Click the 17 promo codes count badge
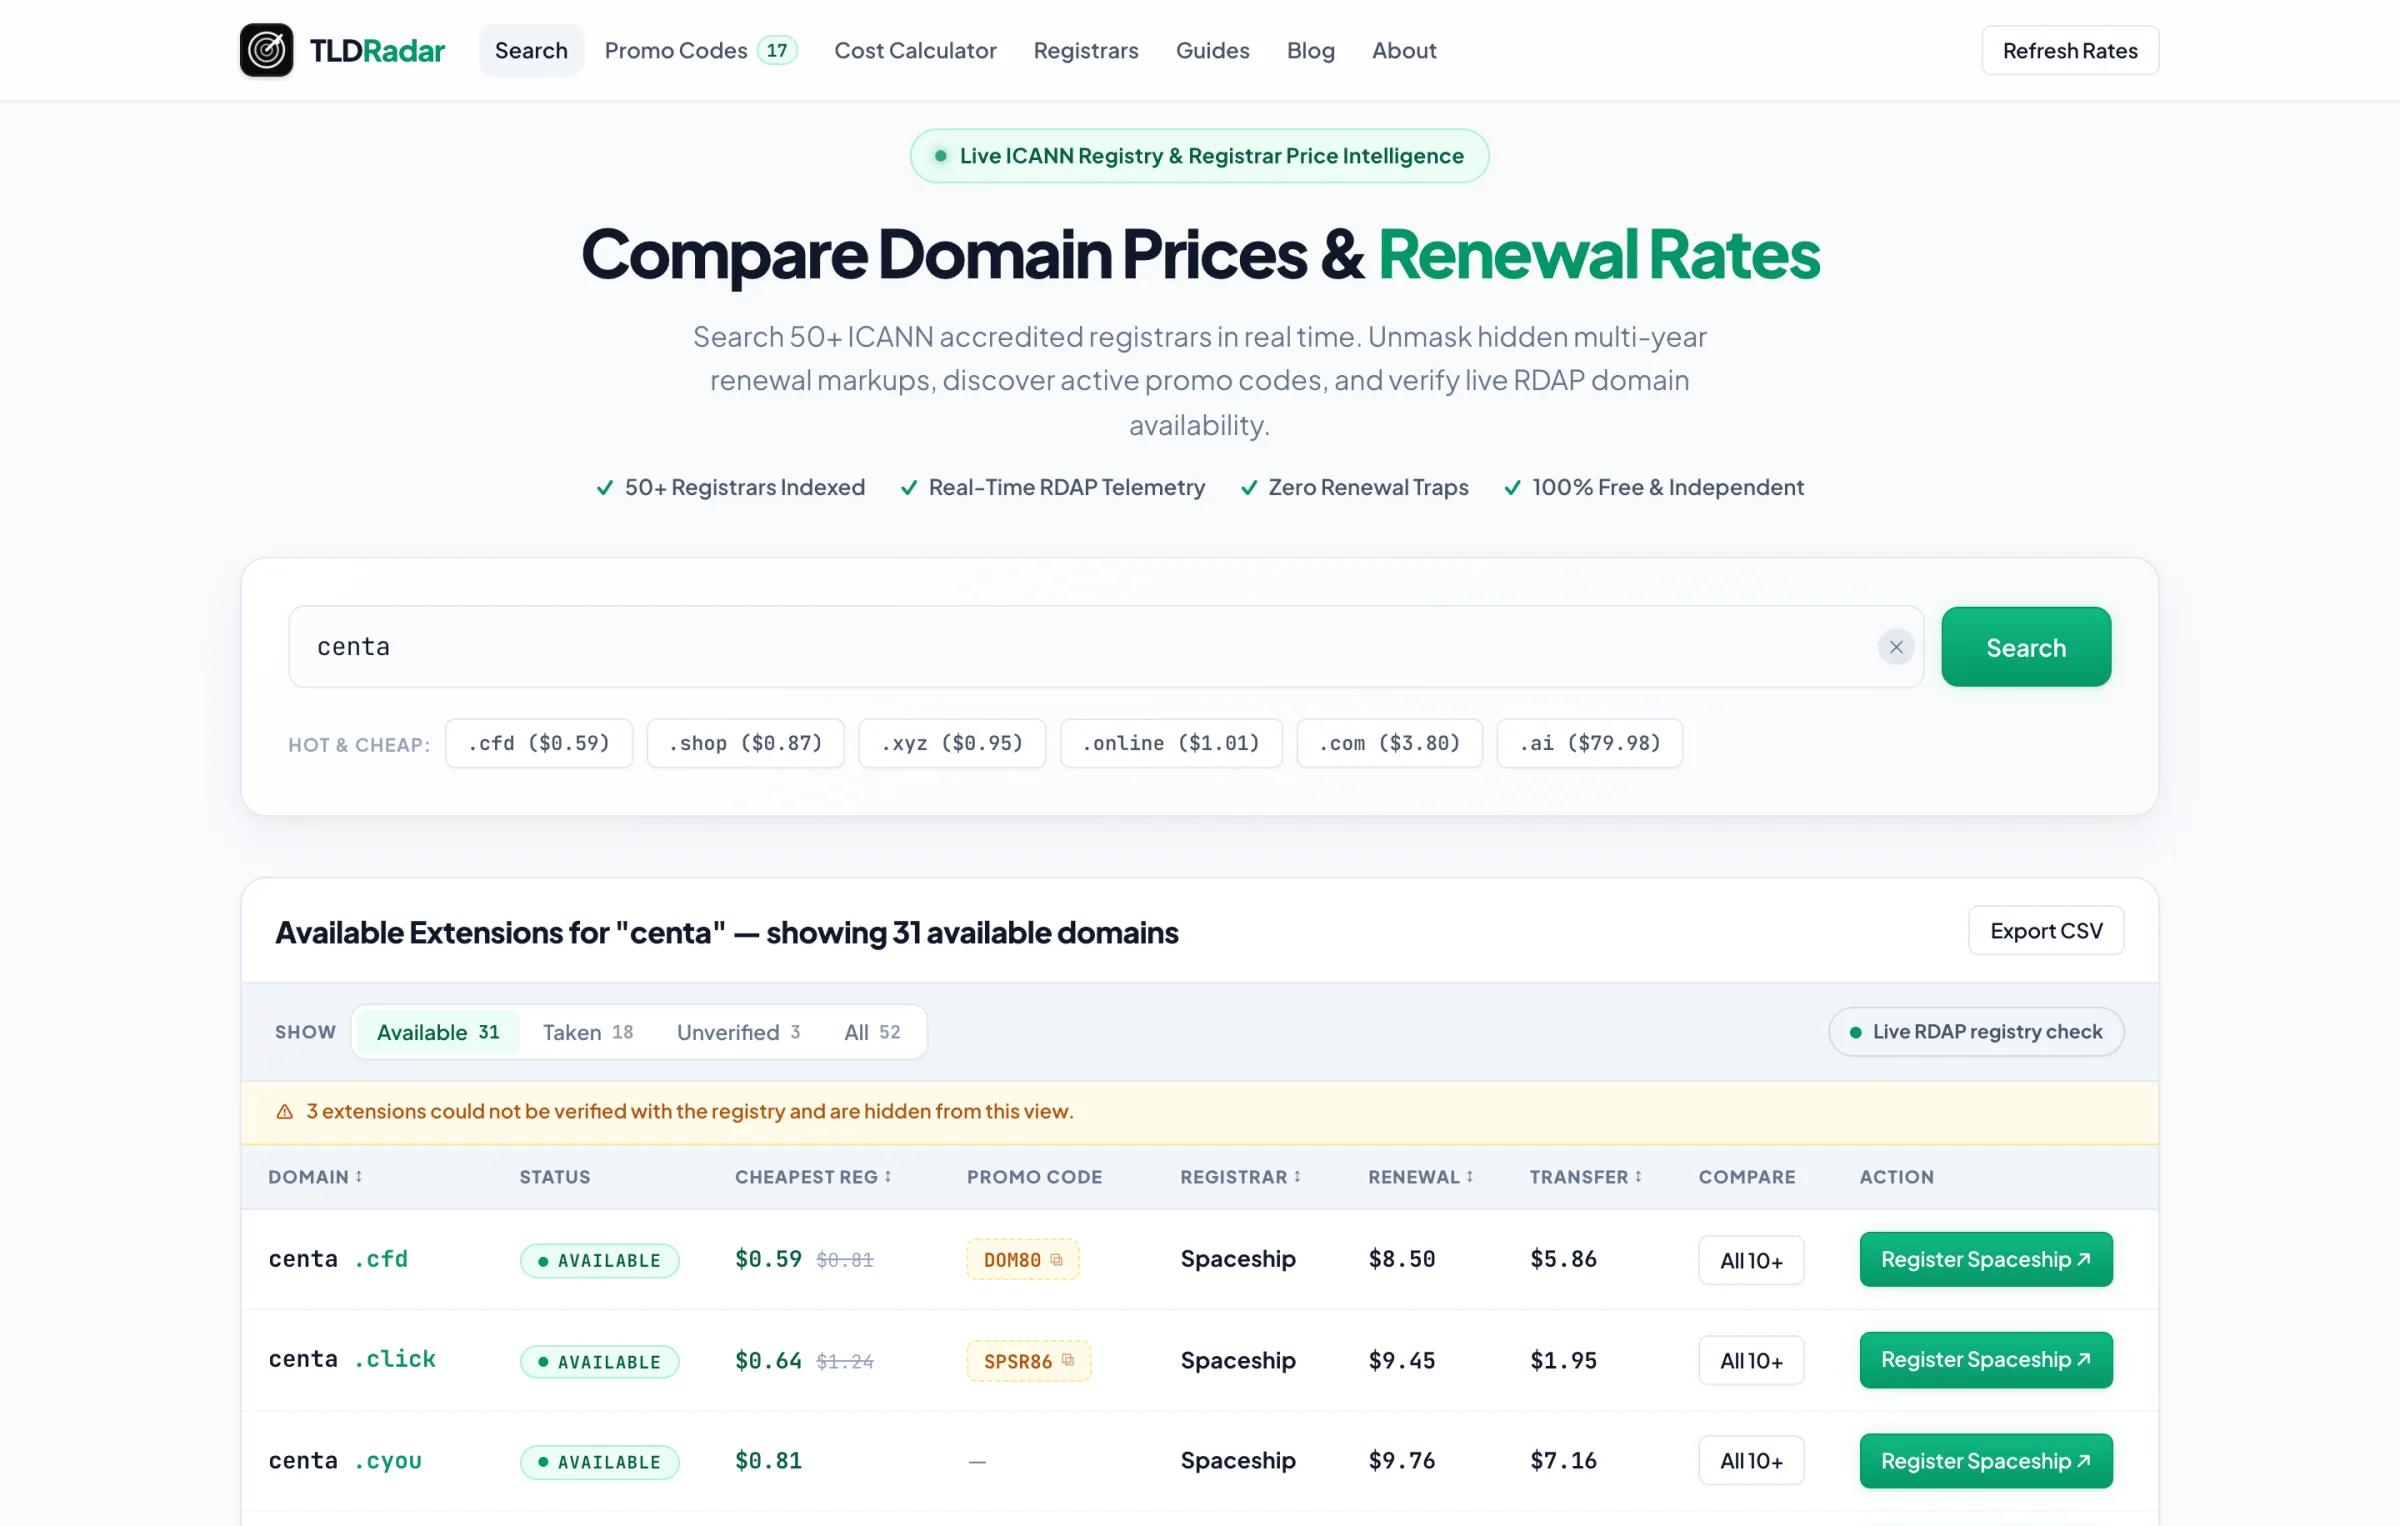The height and width of the screenshot is (1526, 2400). tap(777, 50)
